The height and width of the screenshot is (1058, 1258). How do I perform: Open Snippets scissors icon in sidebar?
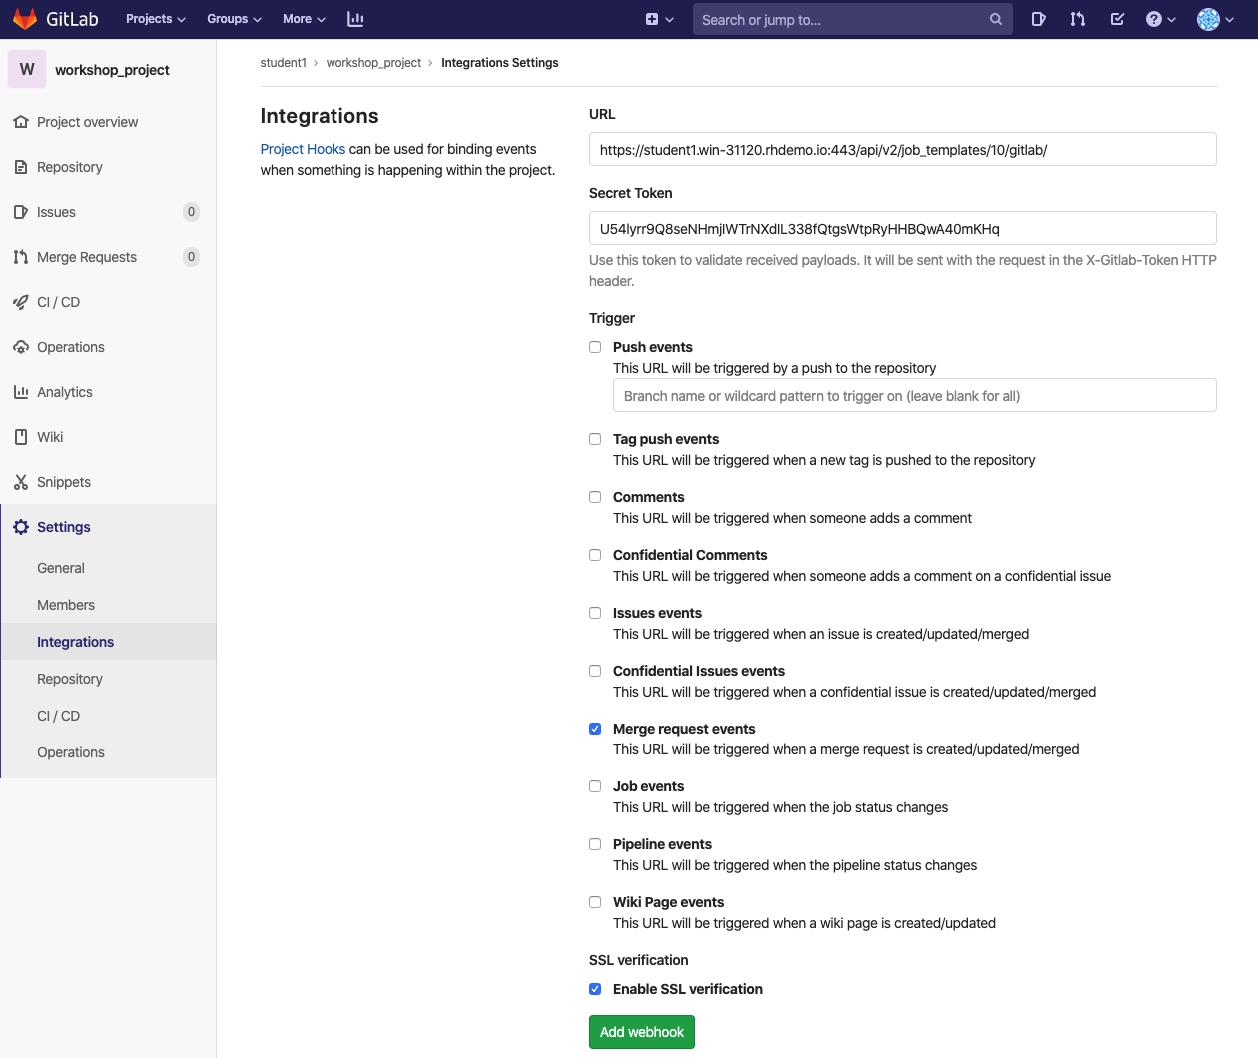click(x=21, y=482)
